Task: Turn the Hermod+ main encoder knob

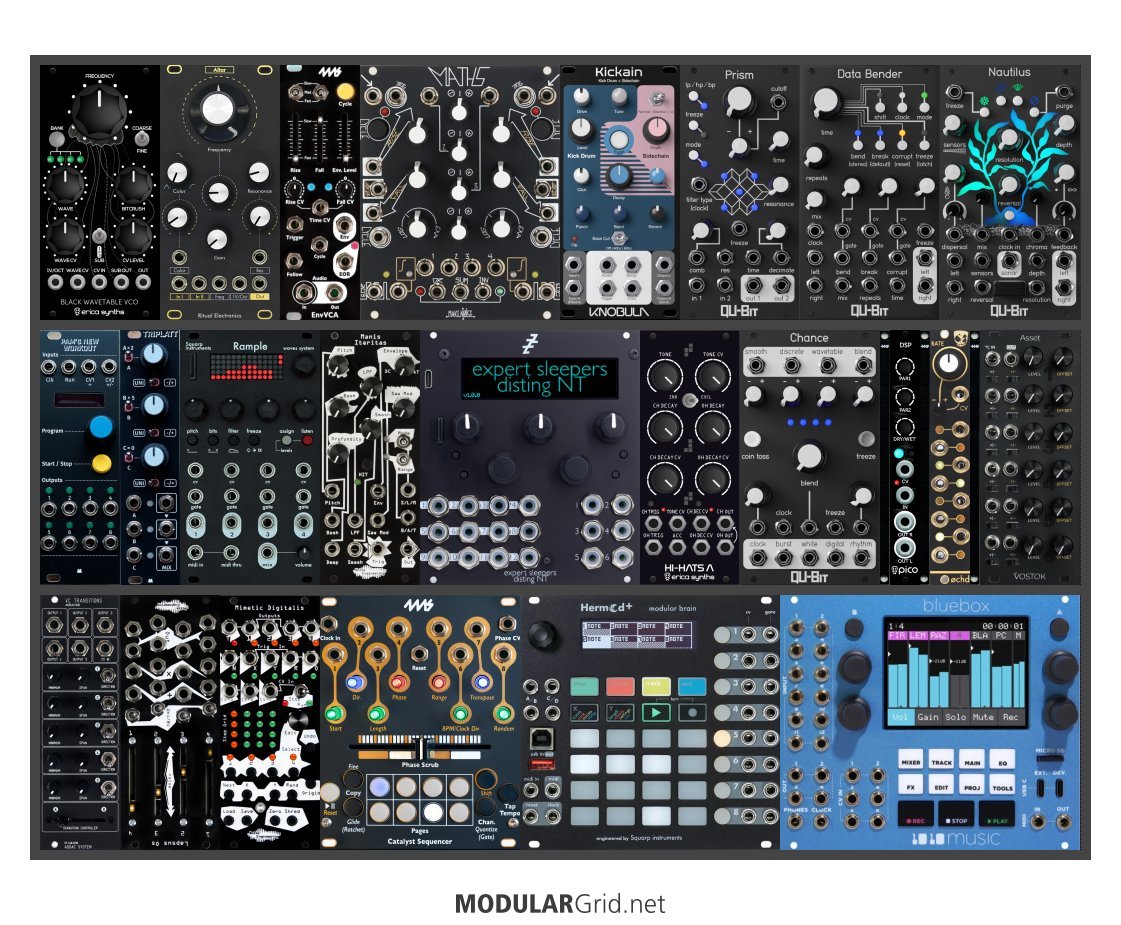Action: tap(544, 634)
